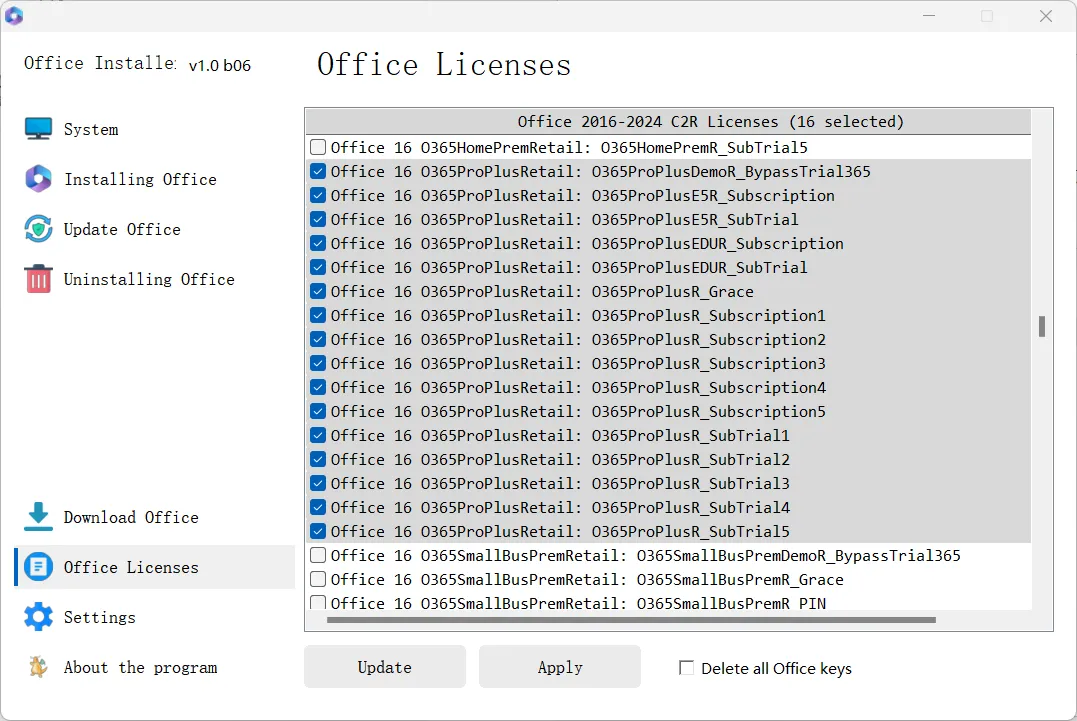Click the Apply button
The width and height of the screenshot is (1077, 721).
tap(560, 667)
